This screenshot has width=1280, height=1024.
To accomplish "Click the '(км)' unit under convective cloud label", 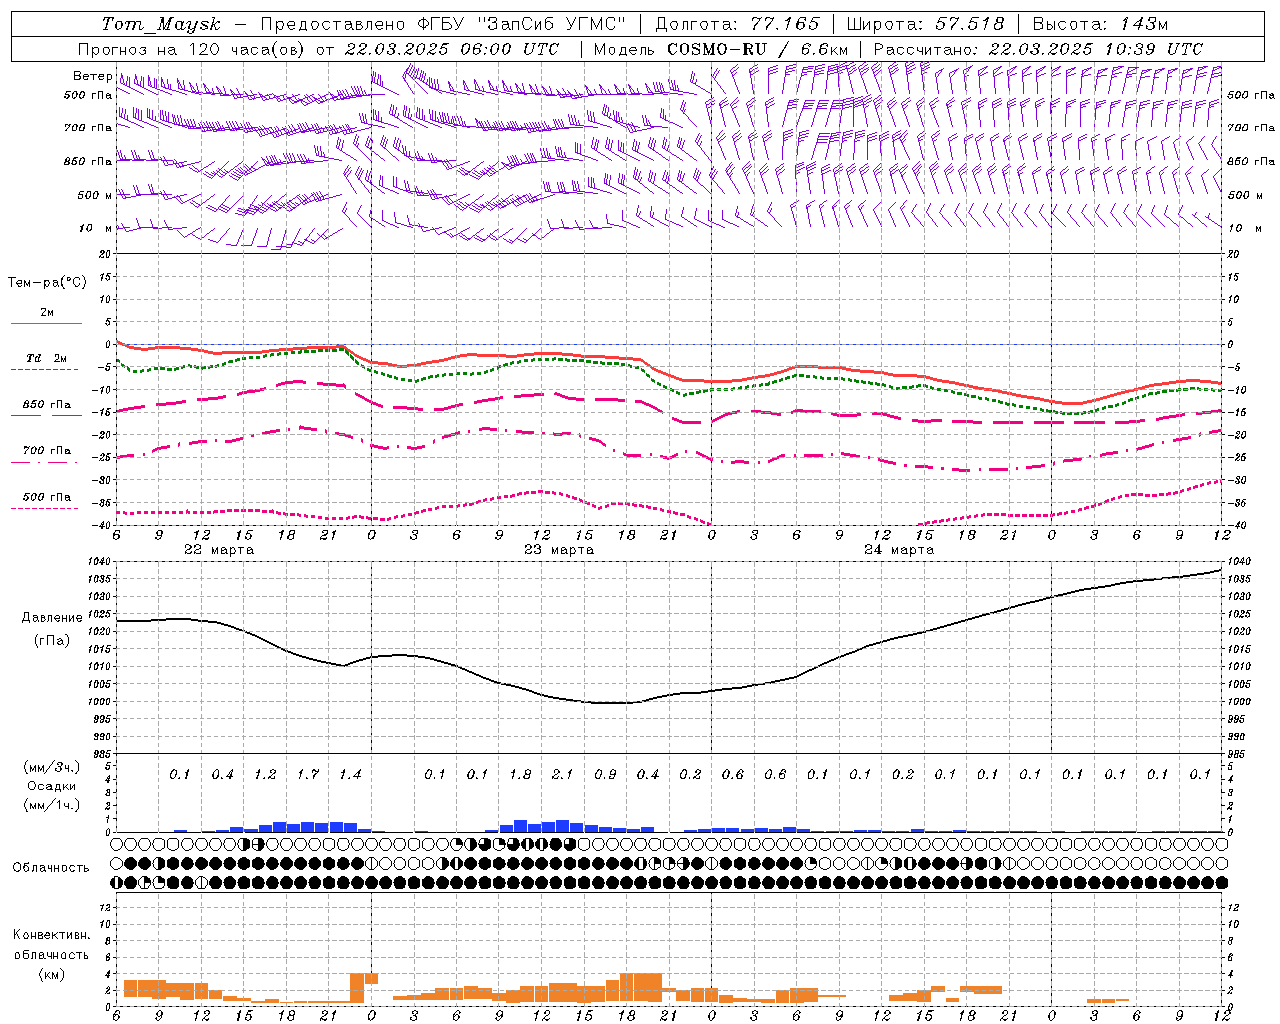I will 51,974.
